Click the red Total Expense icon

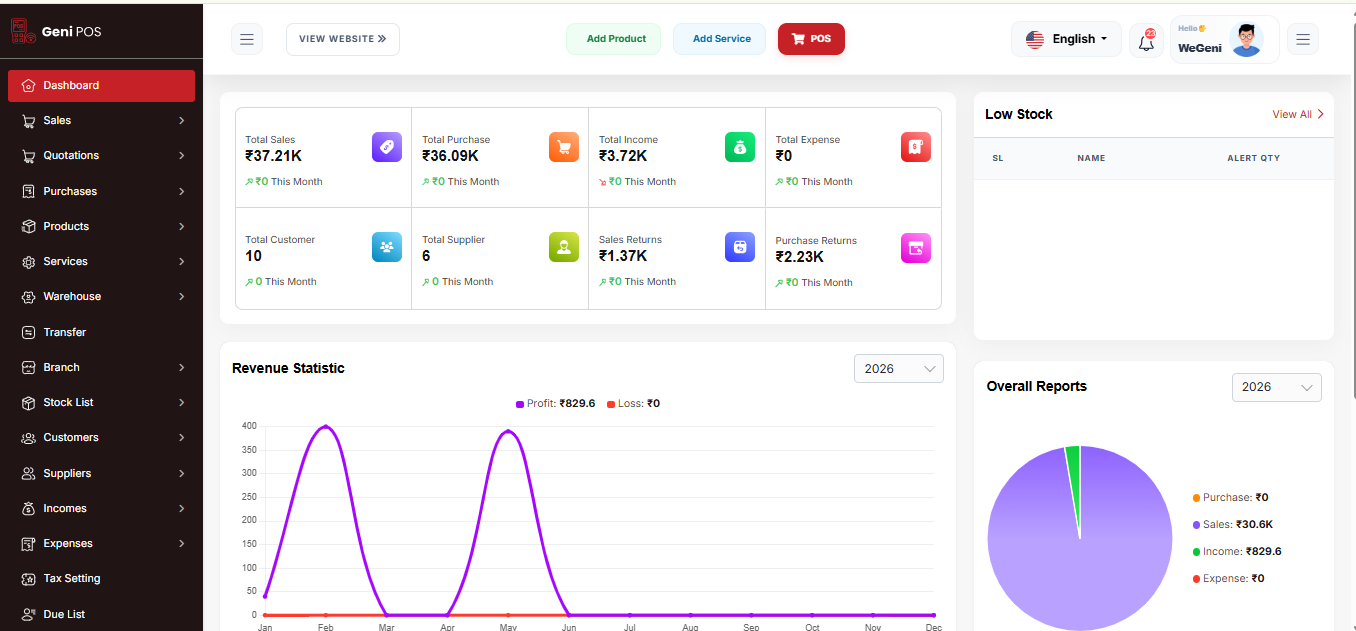pyautogui.click(x=916, y=147)
